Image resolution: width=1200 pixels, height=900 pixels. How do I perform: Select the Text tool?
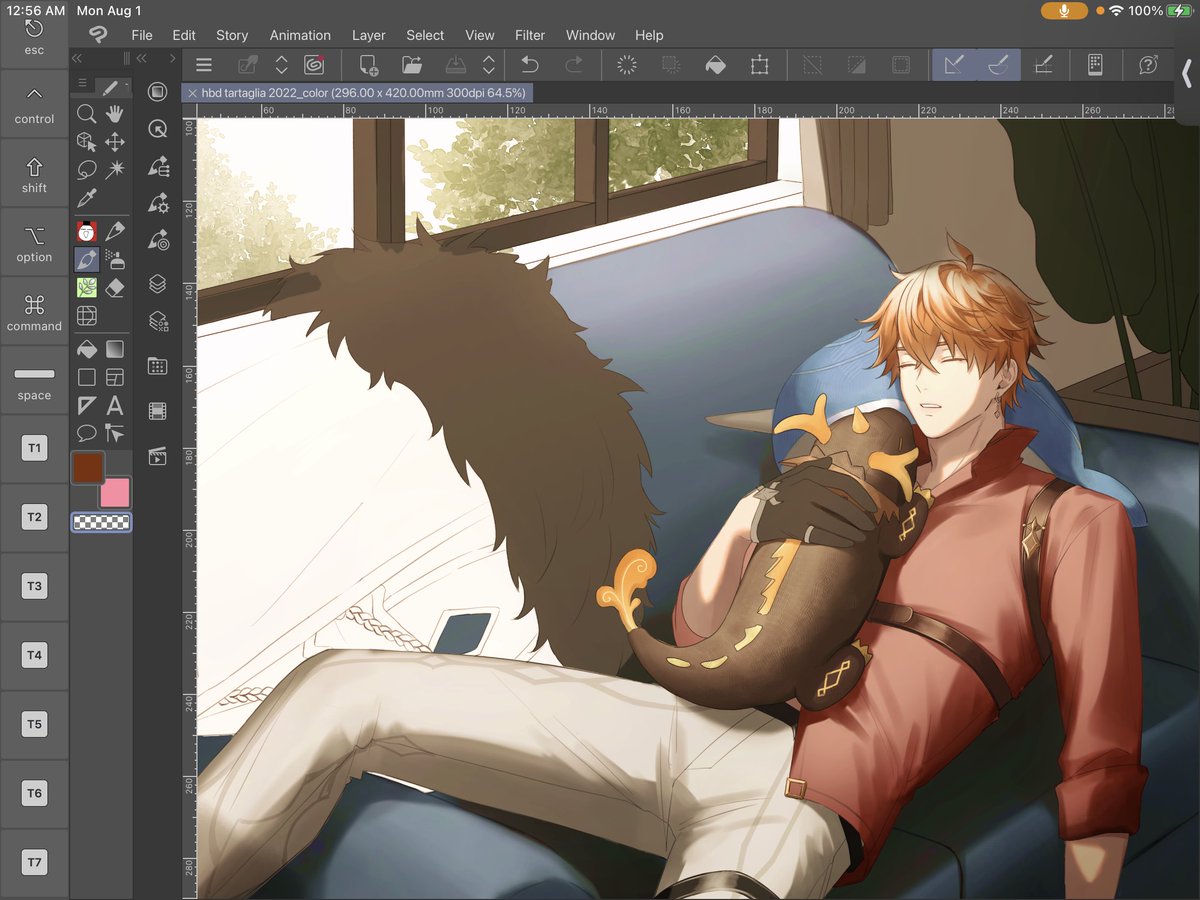(115, 405)
